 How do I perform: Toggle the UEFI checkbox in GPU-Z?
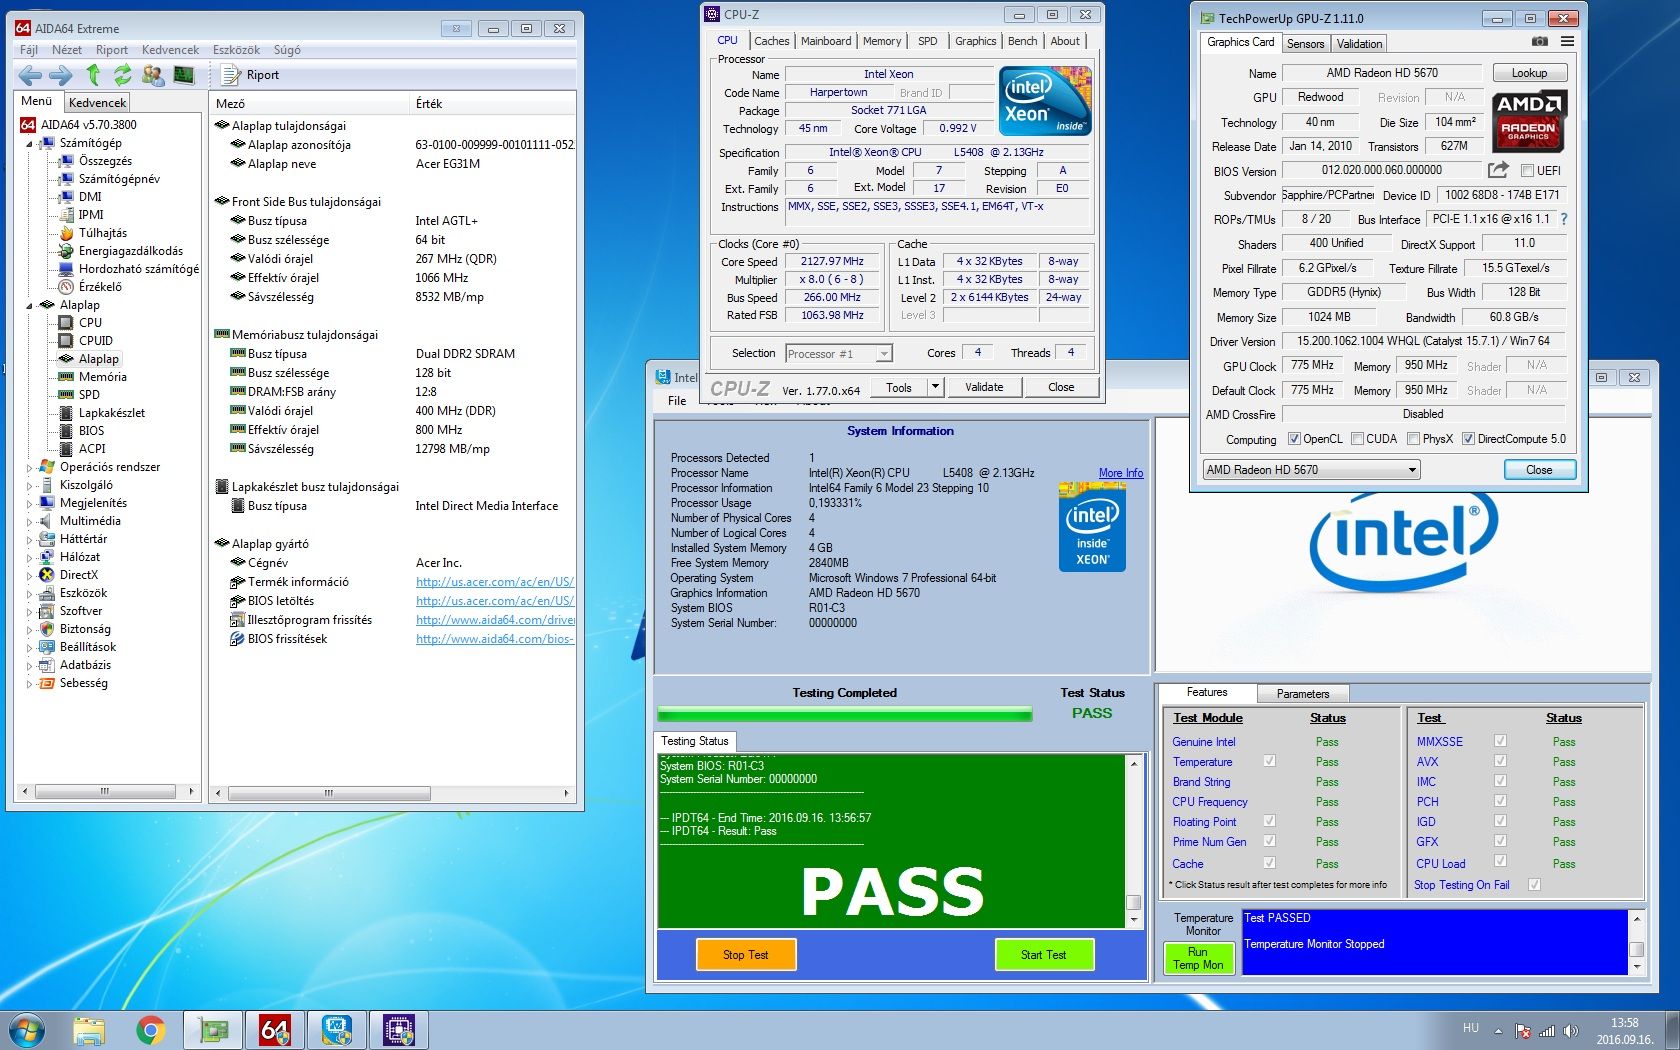click(x=1527, y=171)
